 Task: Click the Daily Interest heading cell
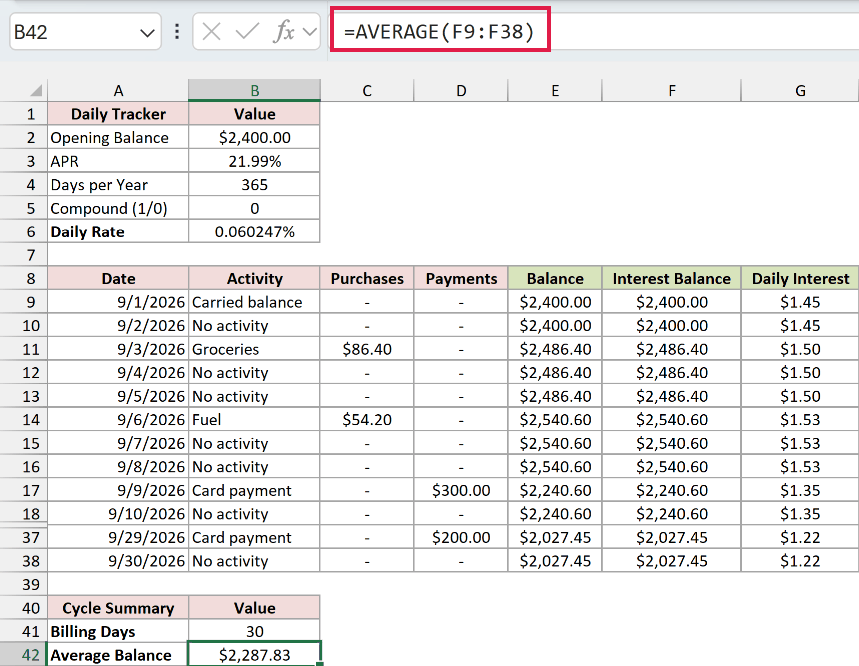(x=800, y=278)
